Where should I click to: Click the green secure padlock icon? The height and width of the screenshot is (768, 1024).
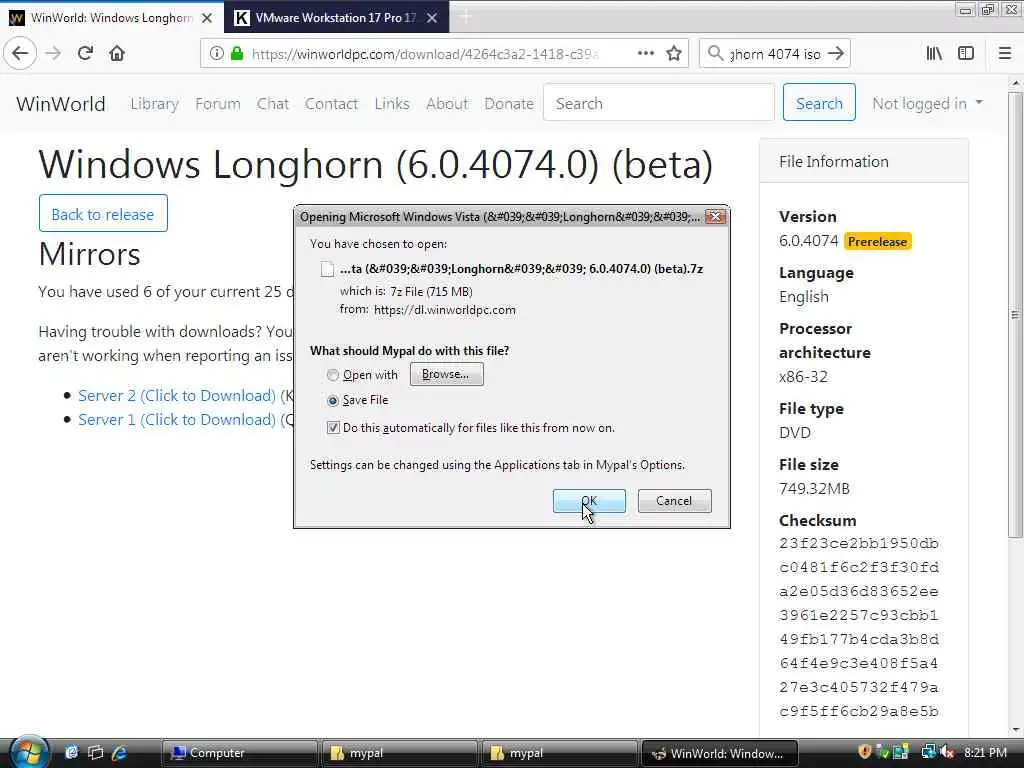coord(237,54)
